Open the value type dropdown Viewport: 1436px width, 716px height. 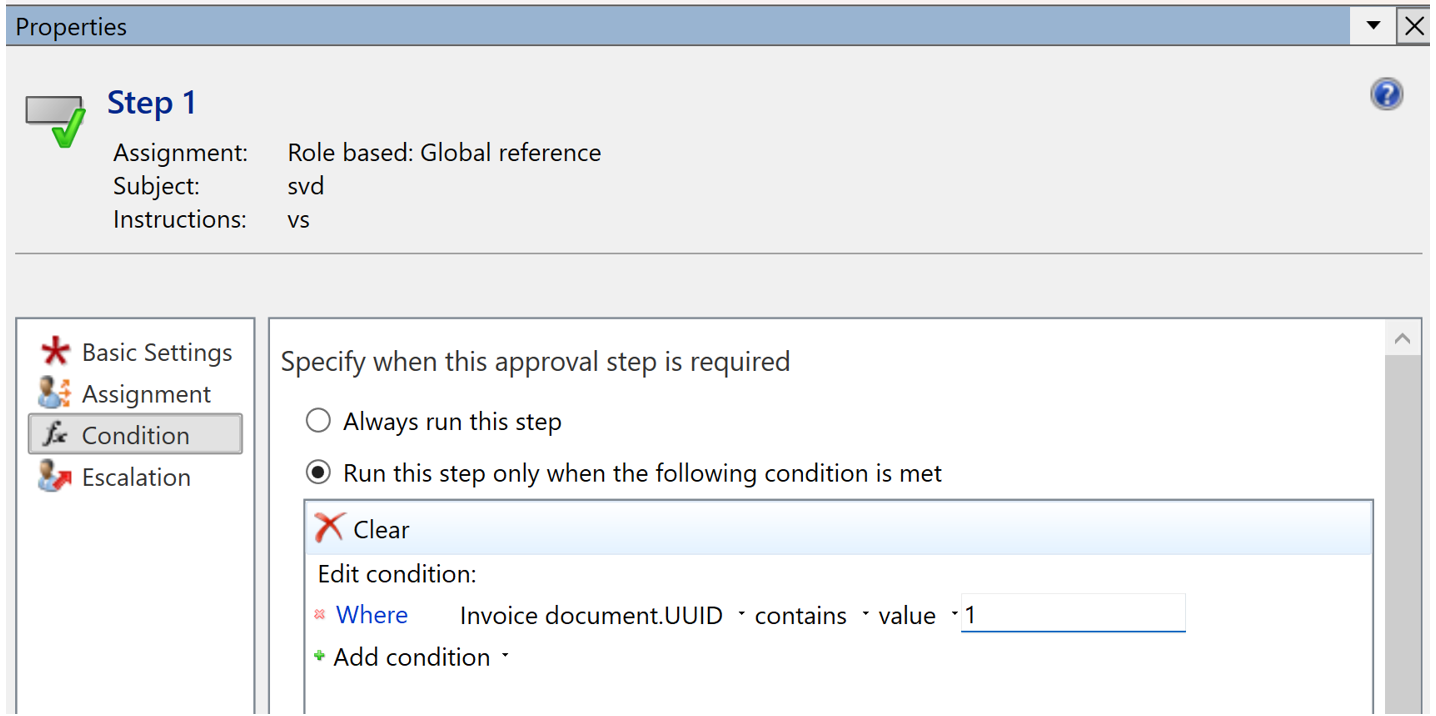pyautogui.click(x=954, y=614)
